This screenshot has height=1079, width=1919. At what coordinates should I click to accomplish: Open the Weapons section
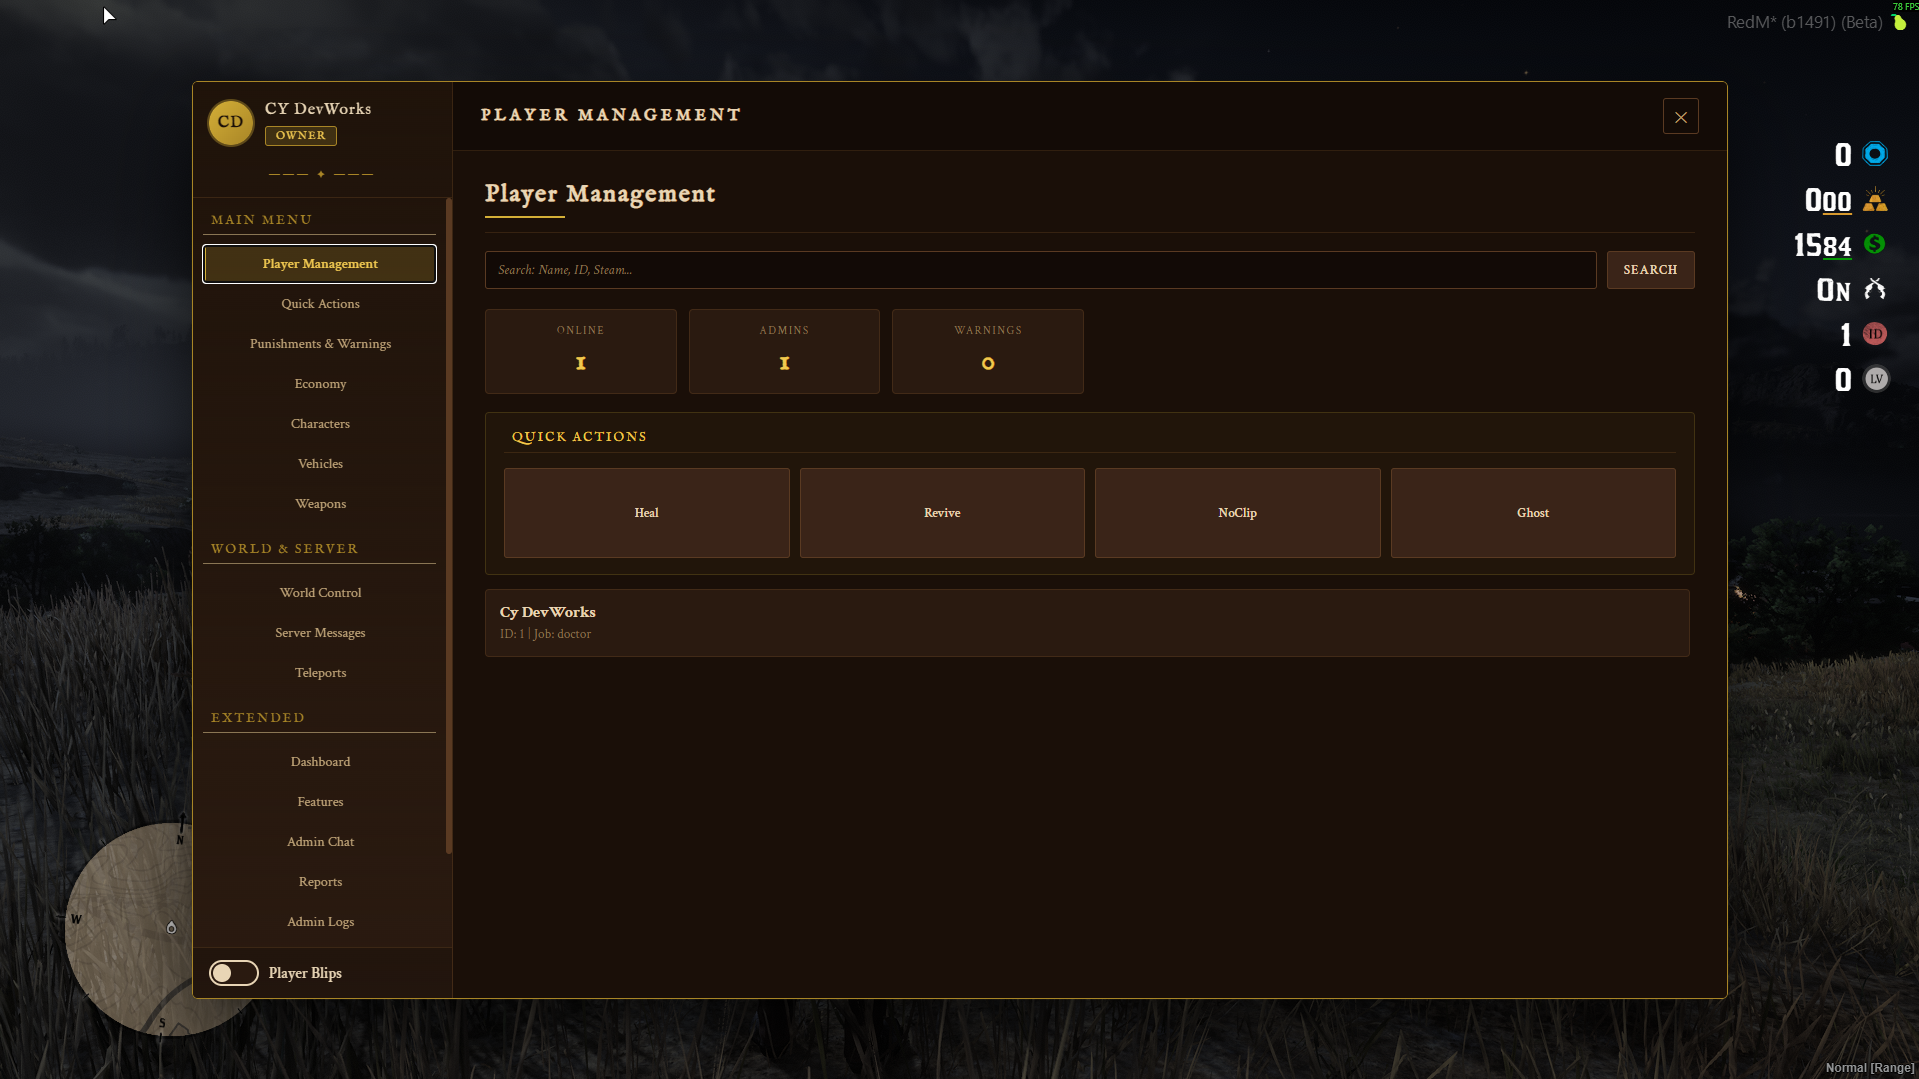click(320, 504)
